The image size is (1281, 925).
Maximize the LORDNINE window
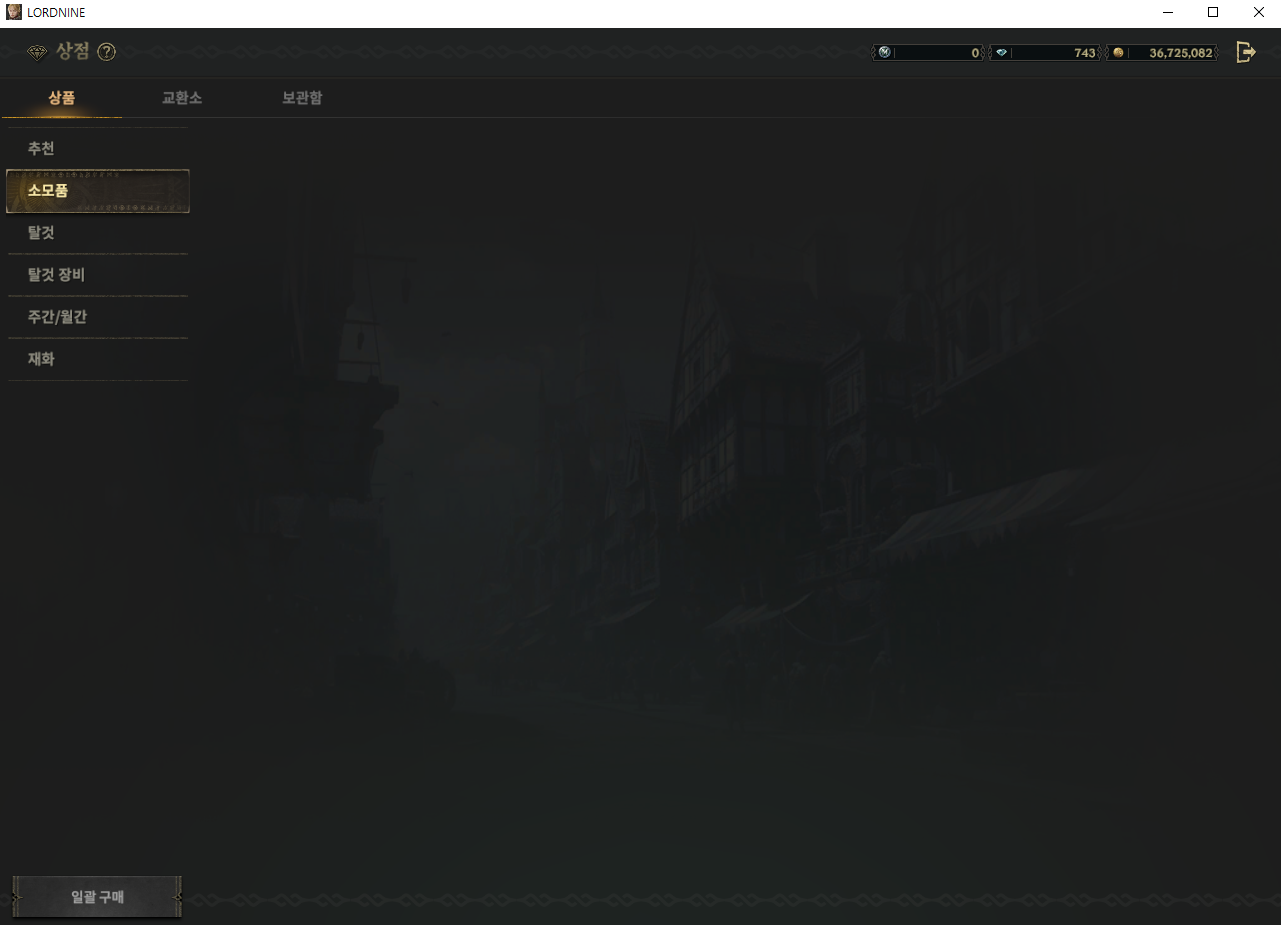(1213, 12)
